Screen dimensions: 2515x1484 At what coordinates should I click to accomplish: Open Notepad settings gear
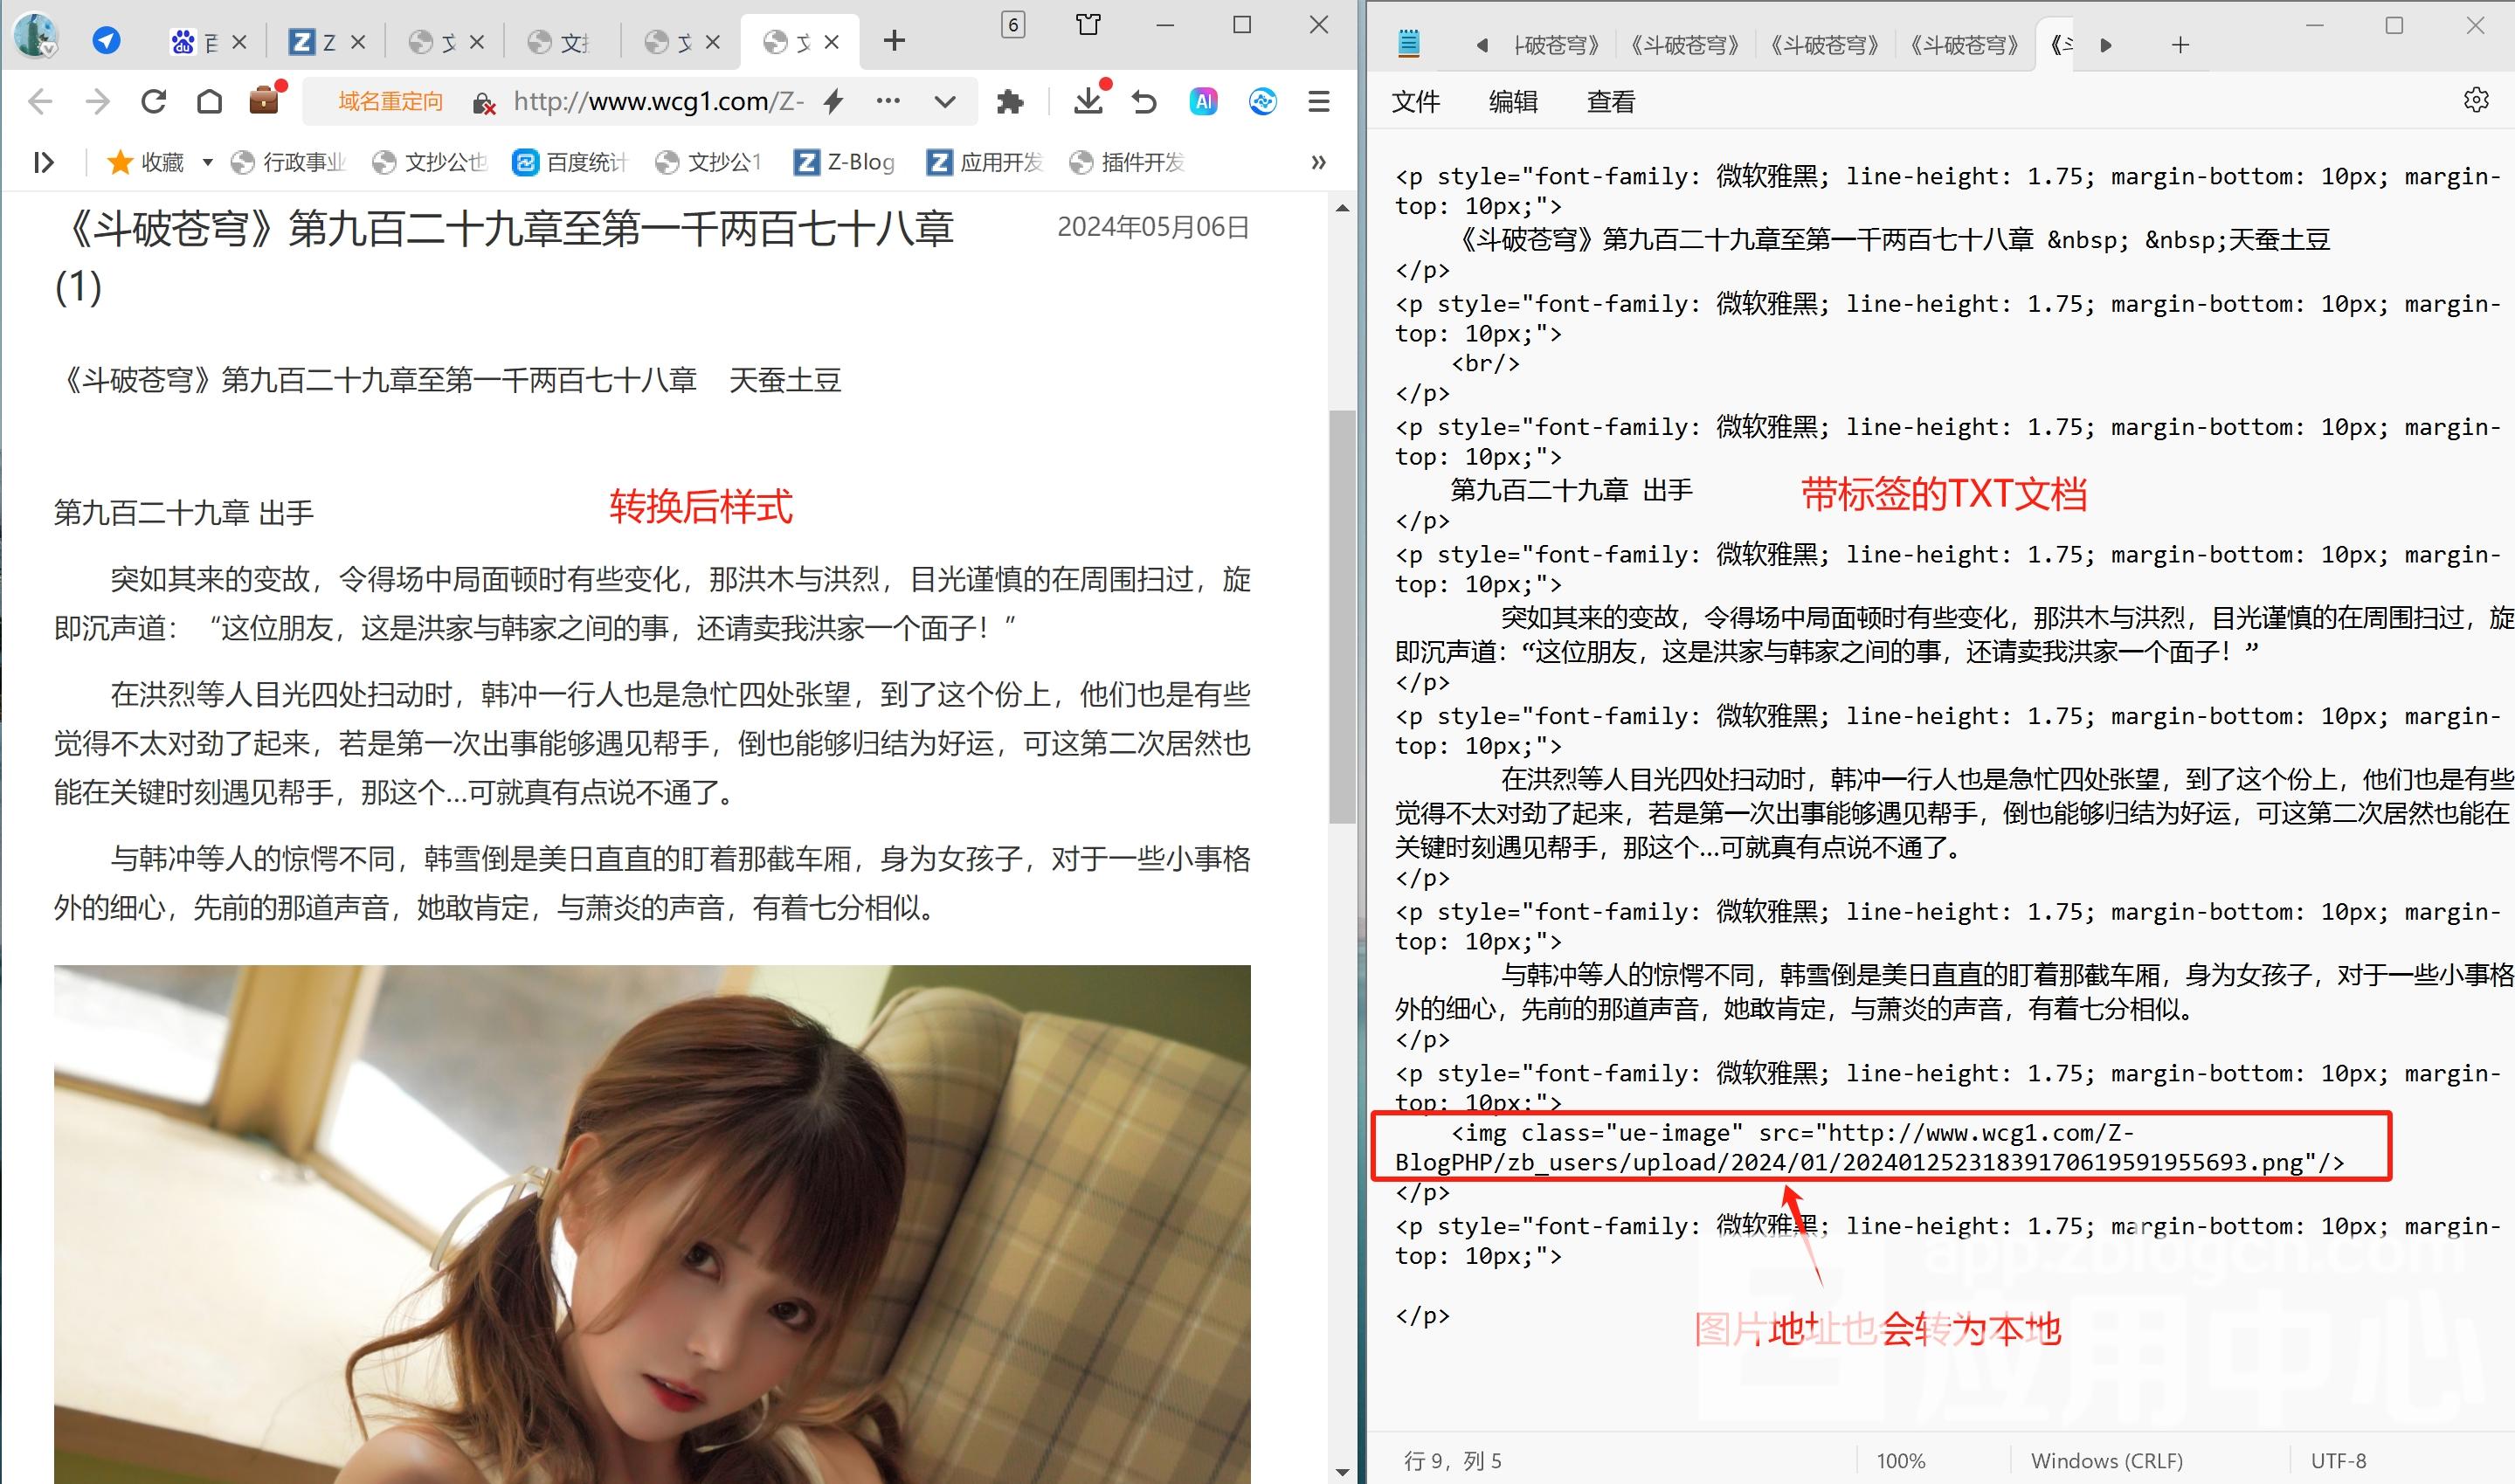coord(2475,100)
